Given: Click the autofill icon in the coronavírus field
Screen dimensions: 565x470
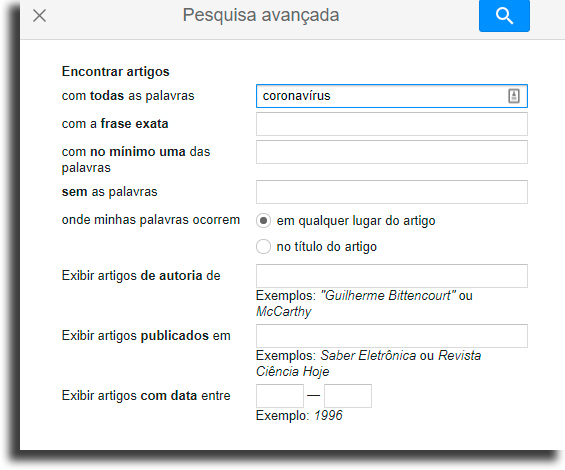Looking at the screenshot, I should (x=514, y=96).
